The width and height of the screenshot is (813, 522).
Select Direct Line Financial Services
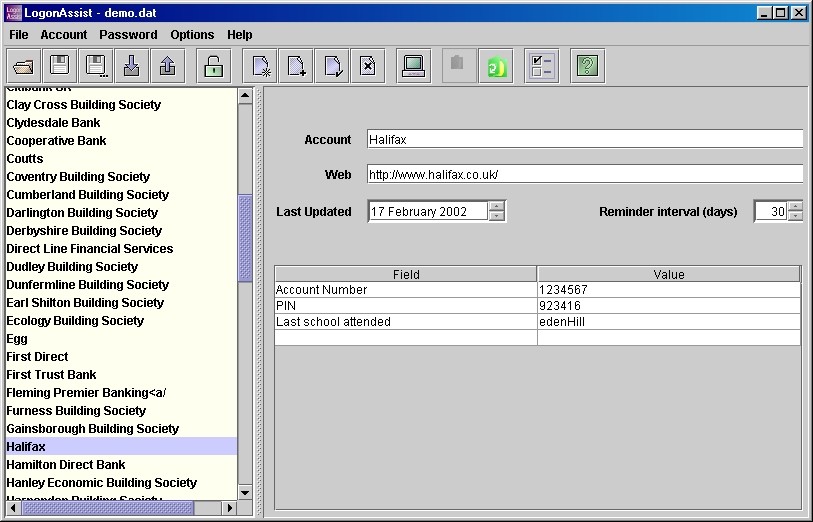coord(121,249)
